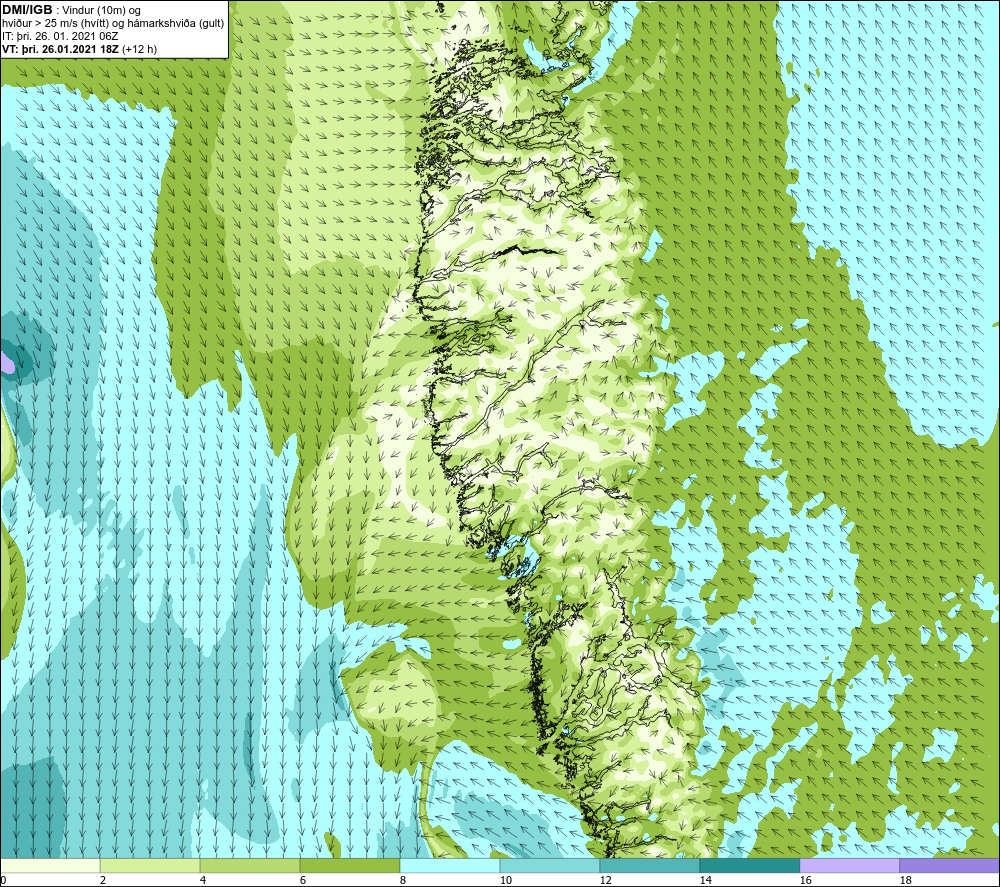Click the teal 12–14 scale segment
The width and height of the screenshot is (1000, 887).
click(x=649, y=865)
